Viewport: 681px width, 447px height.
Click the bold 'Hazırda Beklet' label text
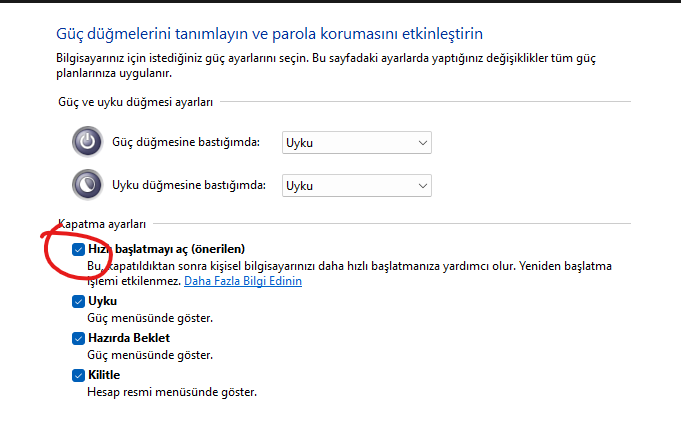pos(130,338)
